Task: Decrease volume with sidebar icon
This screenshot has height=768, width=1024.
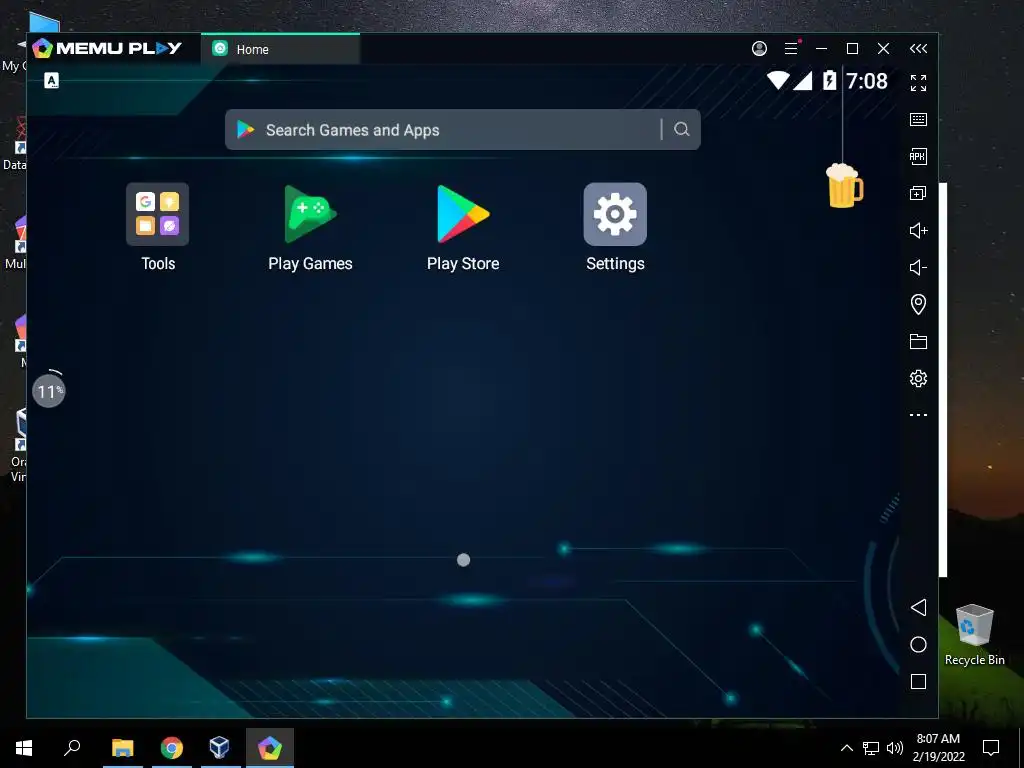Action: point(918,267)
